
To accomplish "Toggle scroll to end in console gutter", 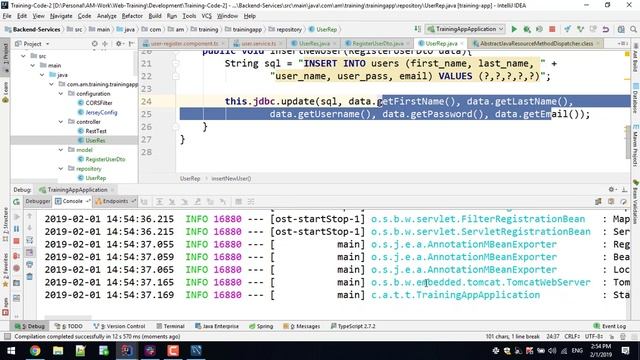I will [x=30, y=253].
